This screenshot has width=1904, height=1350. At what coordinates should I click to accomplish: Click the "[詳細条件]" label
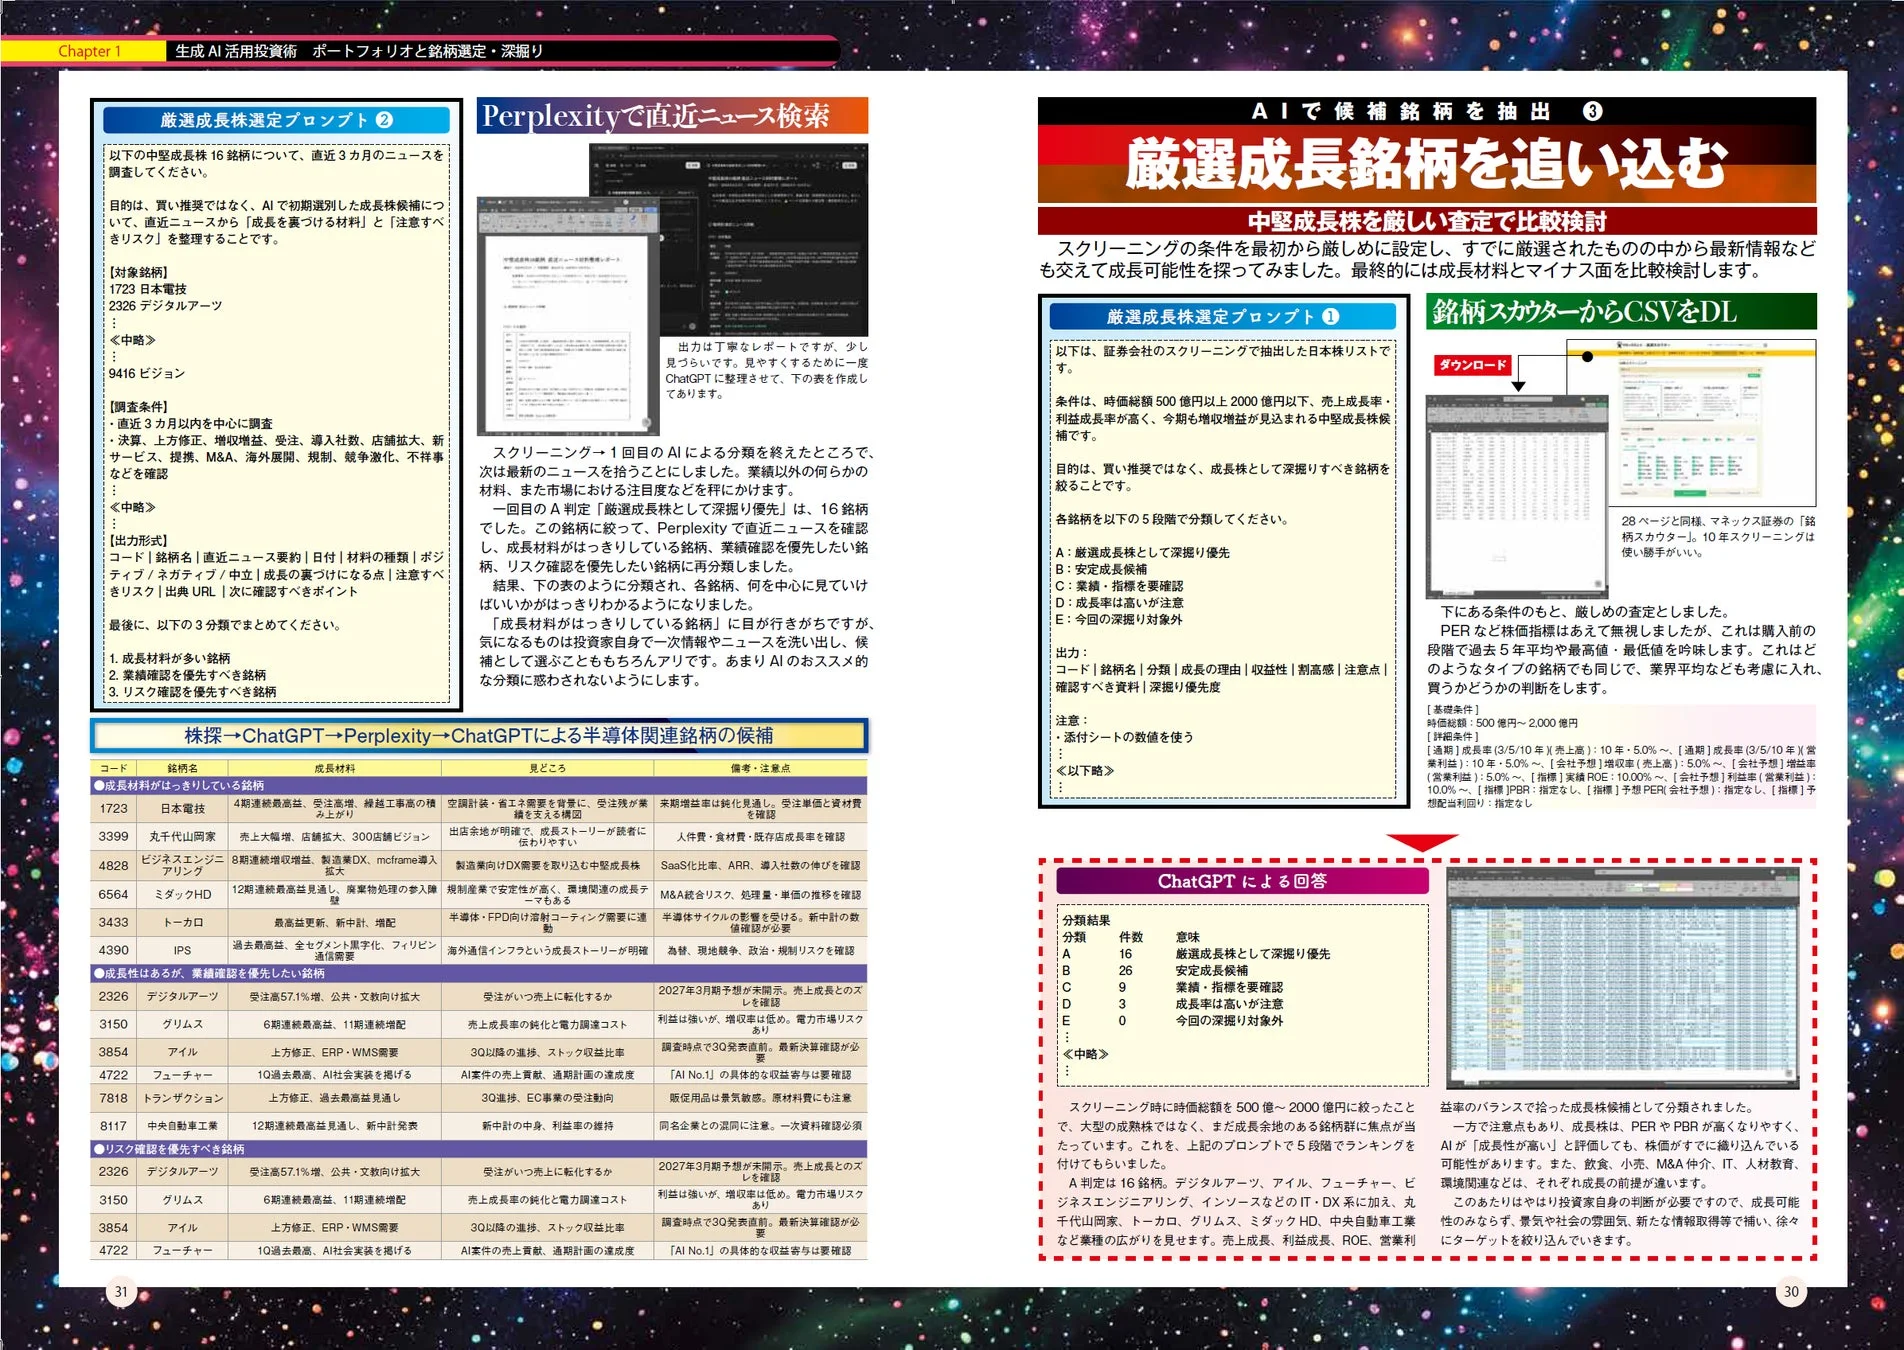(x=1453, y=736)
